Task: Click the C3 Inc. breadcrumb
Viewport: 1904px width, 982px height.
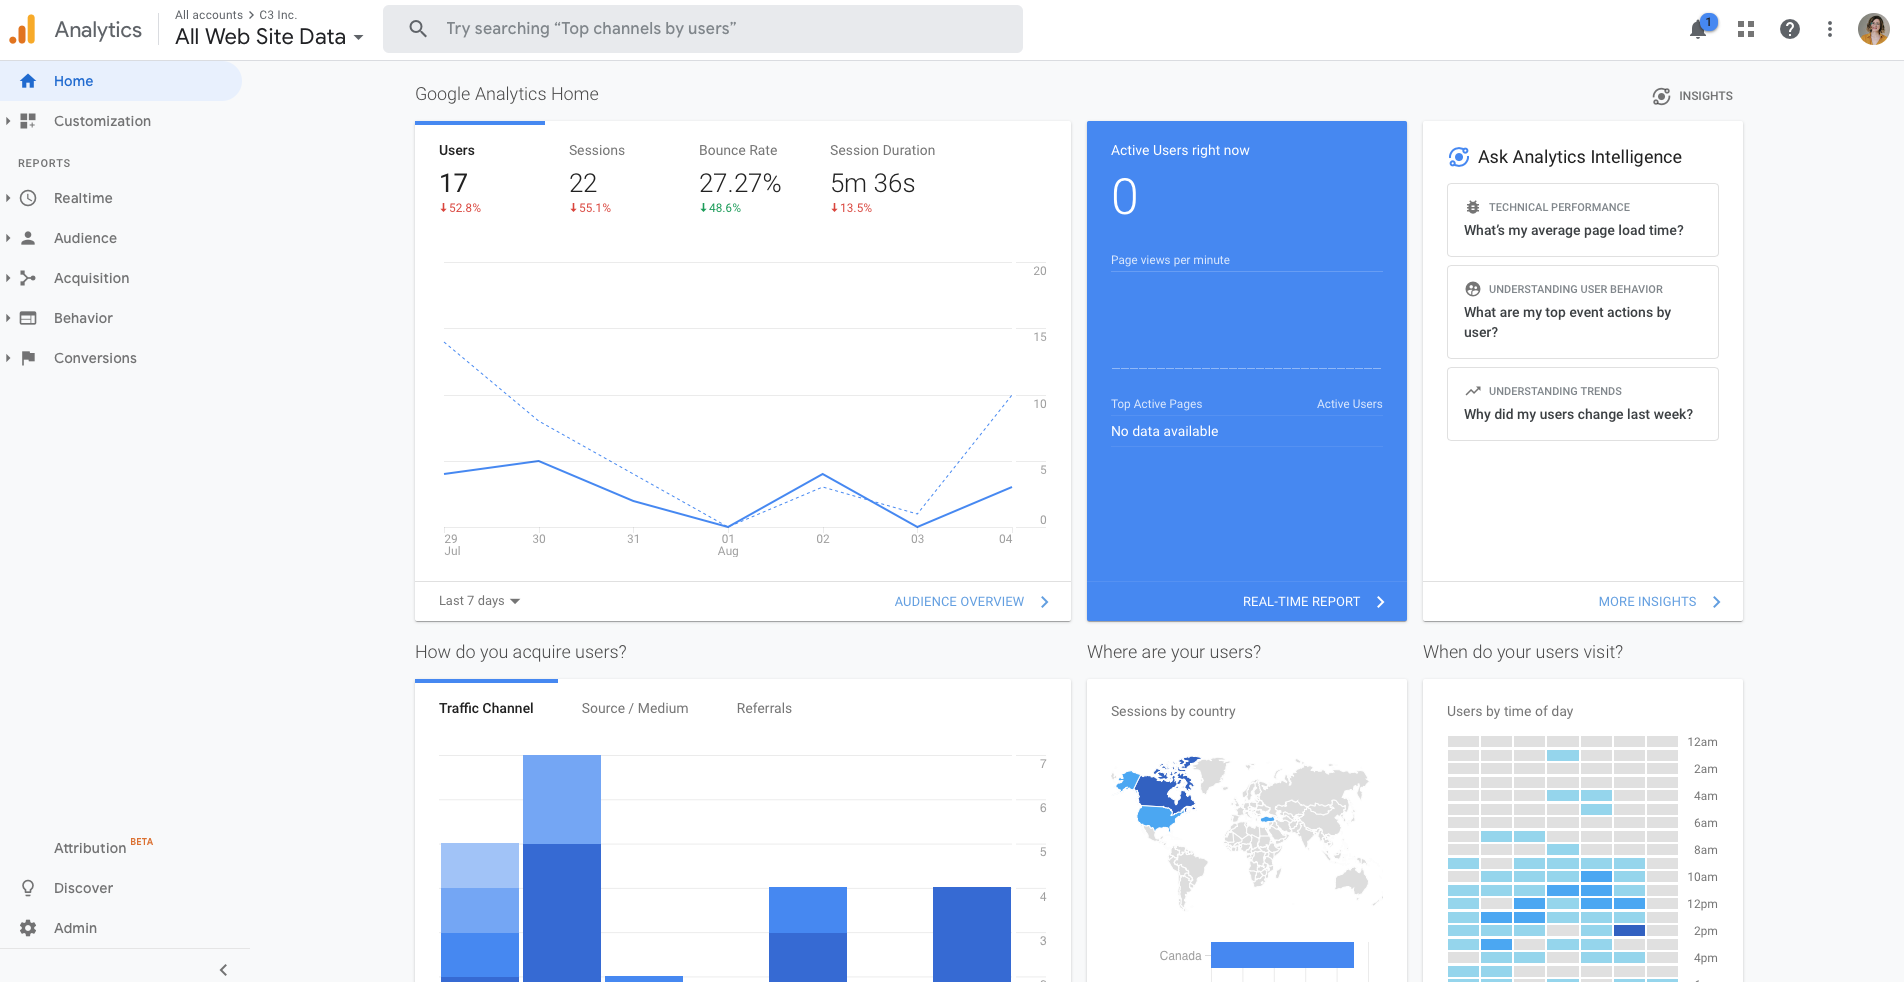Action: 278,15
